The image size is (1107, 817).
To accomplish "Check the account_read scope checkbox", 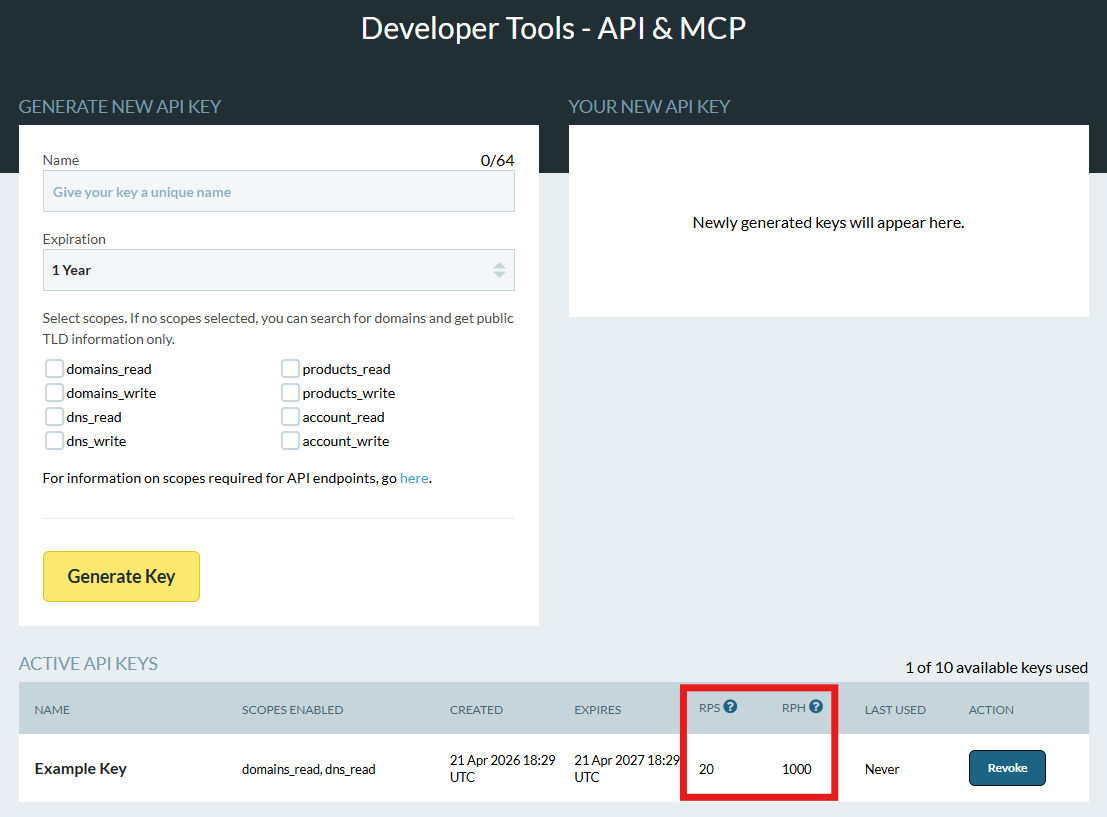I will click(290, 416).
